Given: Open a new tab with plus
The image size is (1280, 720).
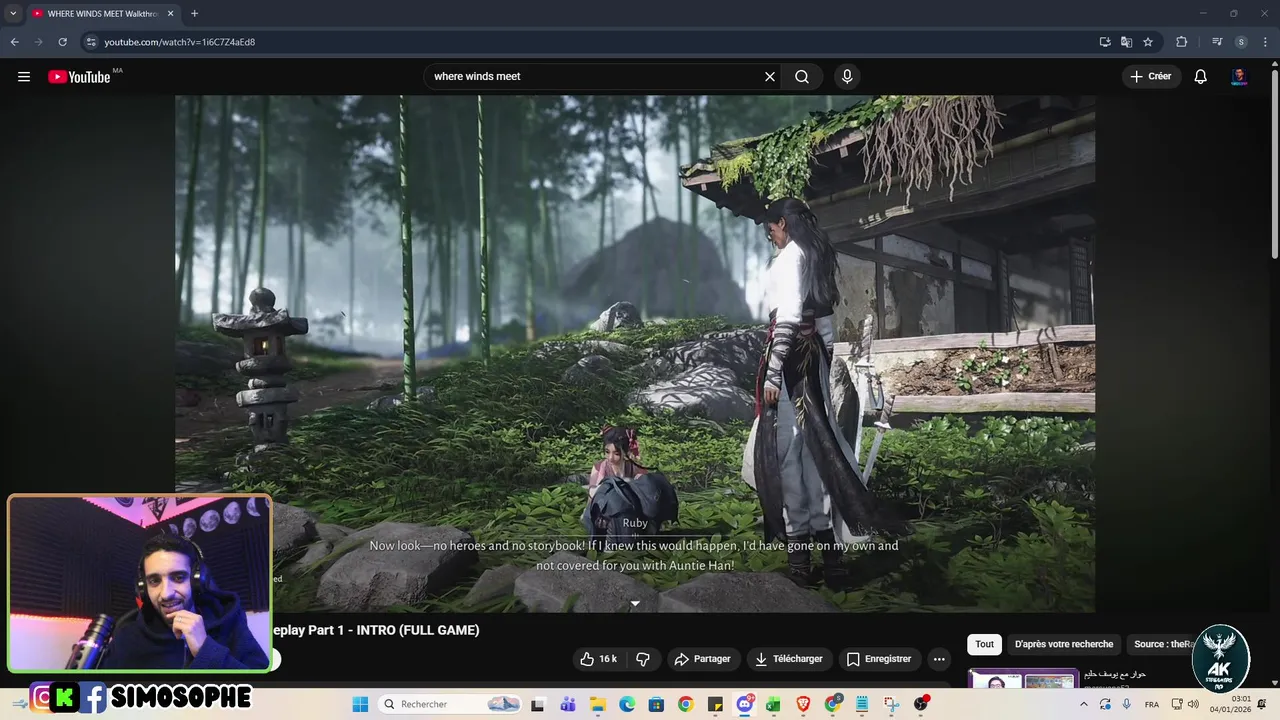Looking at the screenshot, I should tap(194, 14).
